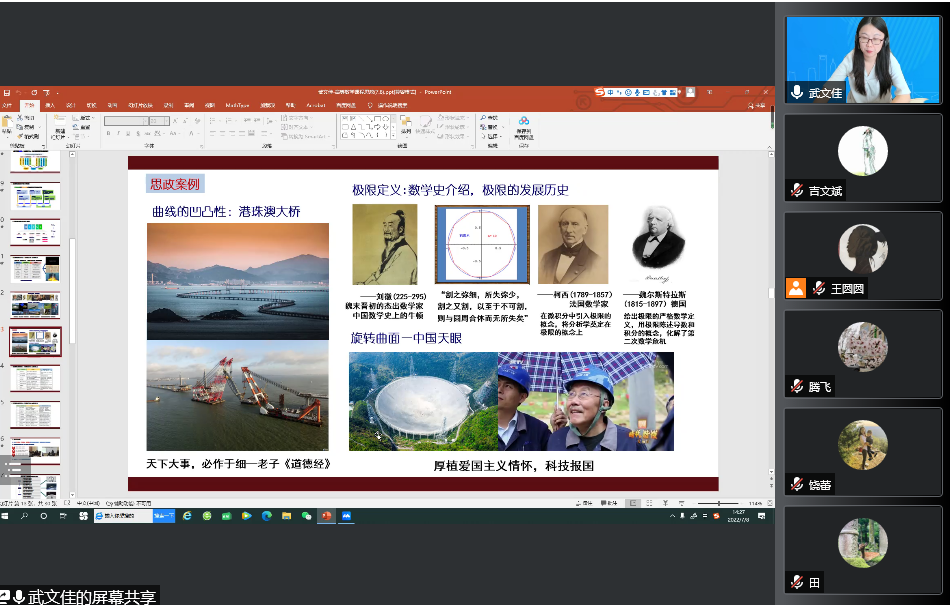950x605 pixels.
Task: Click the Sogou input method S icon
Action: pos(600,92)
